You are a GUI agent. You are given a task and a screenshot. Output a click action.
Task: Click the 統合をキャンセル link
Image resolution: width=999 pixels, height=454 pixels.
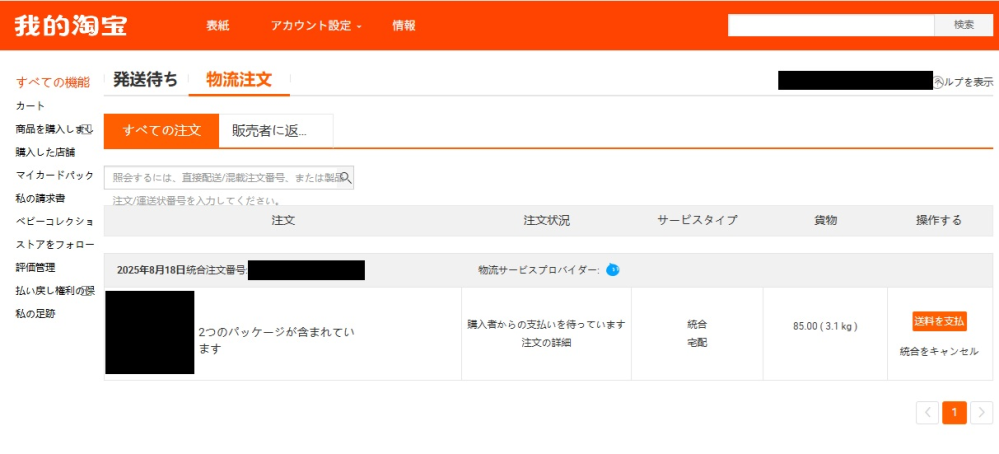click(939, 351)
